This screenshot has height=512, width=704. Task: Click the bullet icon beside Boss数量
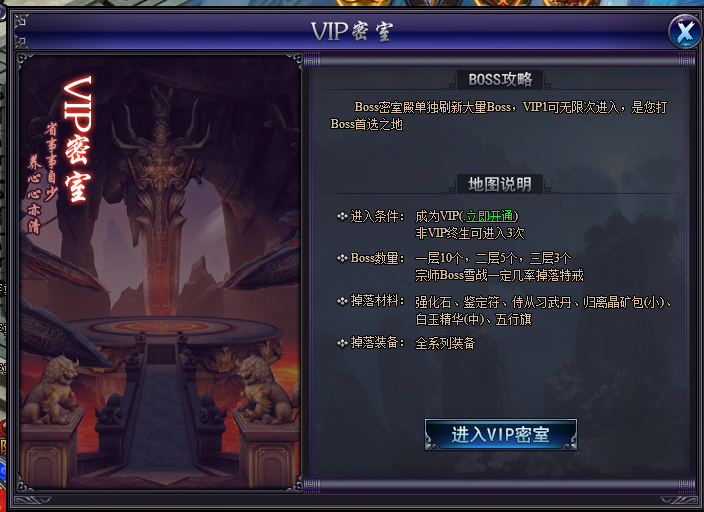pos(342,258)
